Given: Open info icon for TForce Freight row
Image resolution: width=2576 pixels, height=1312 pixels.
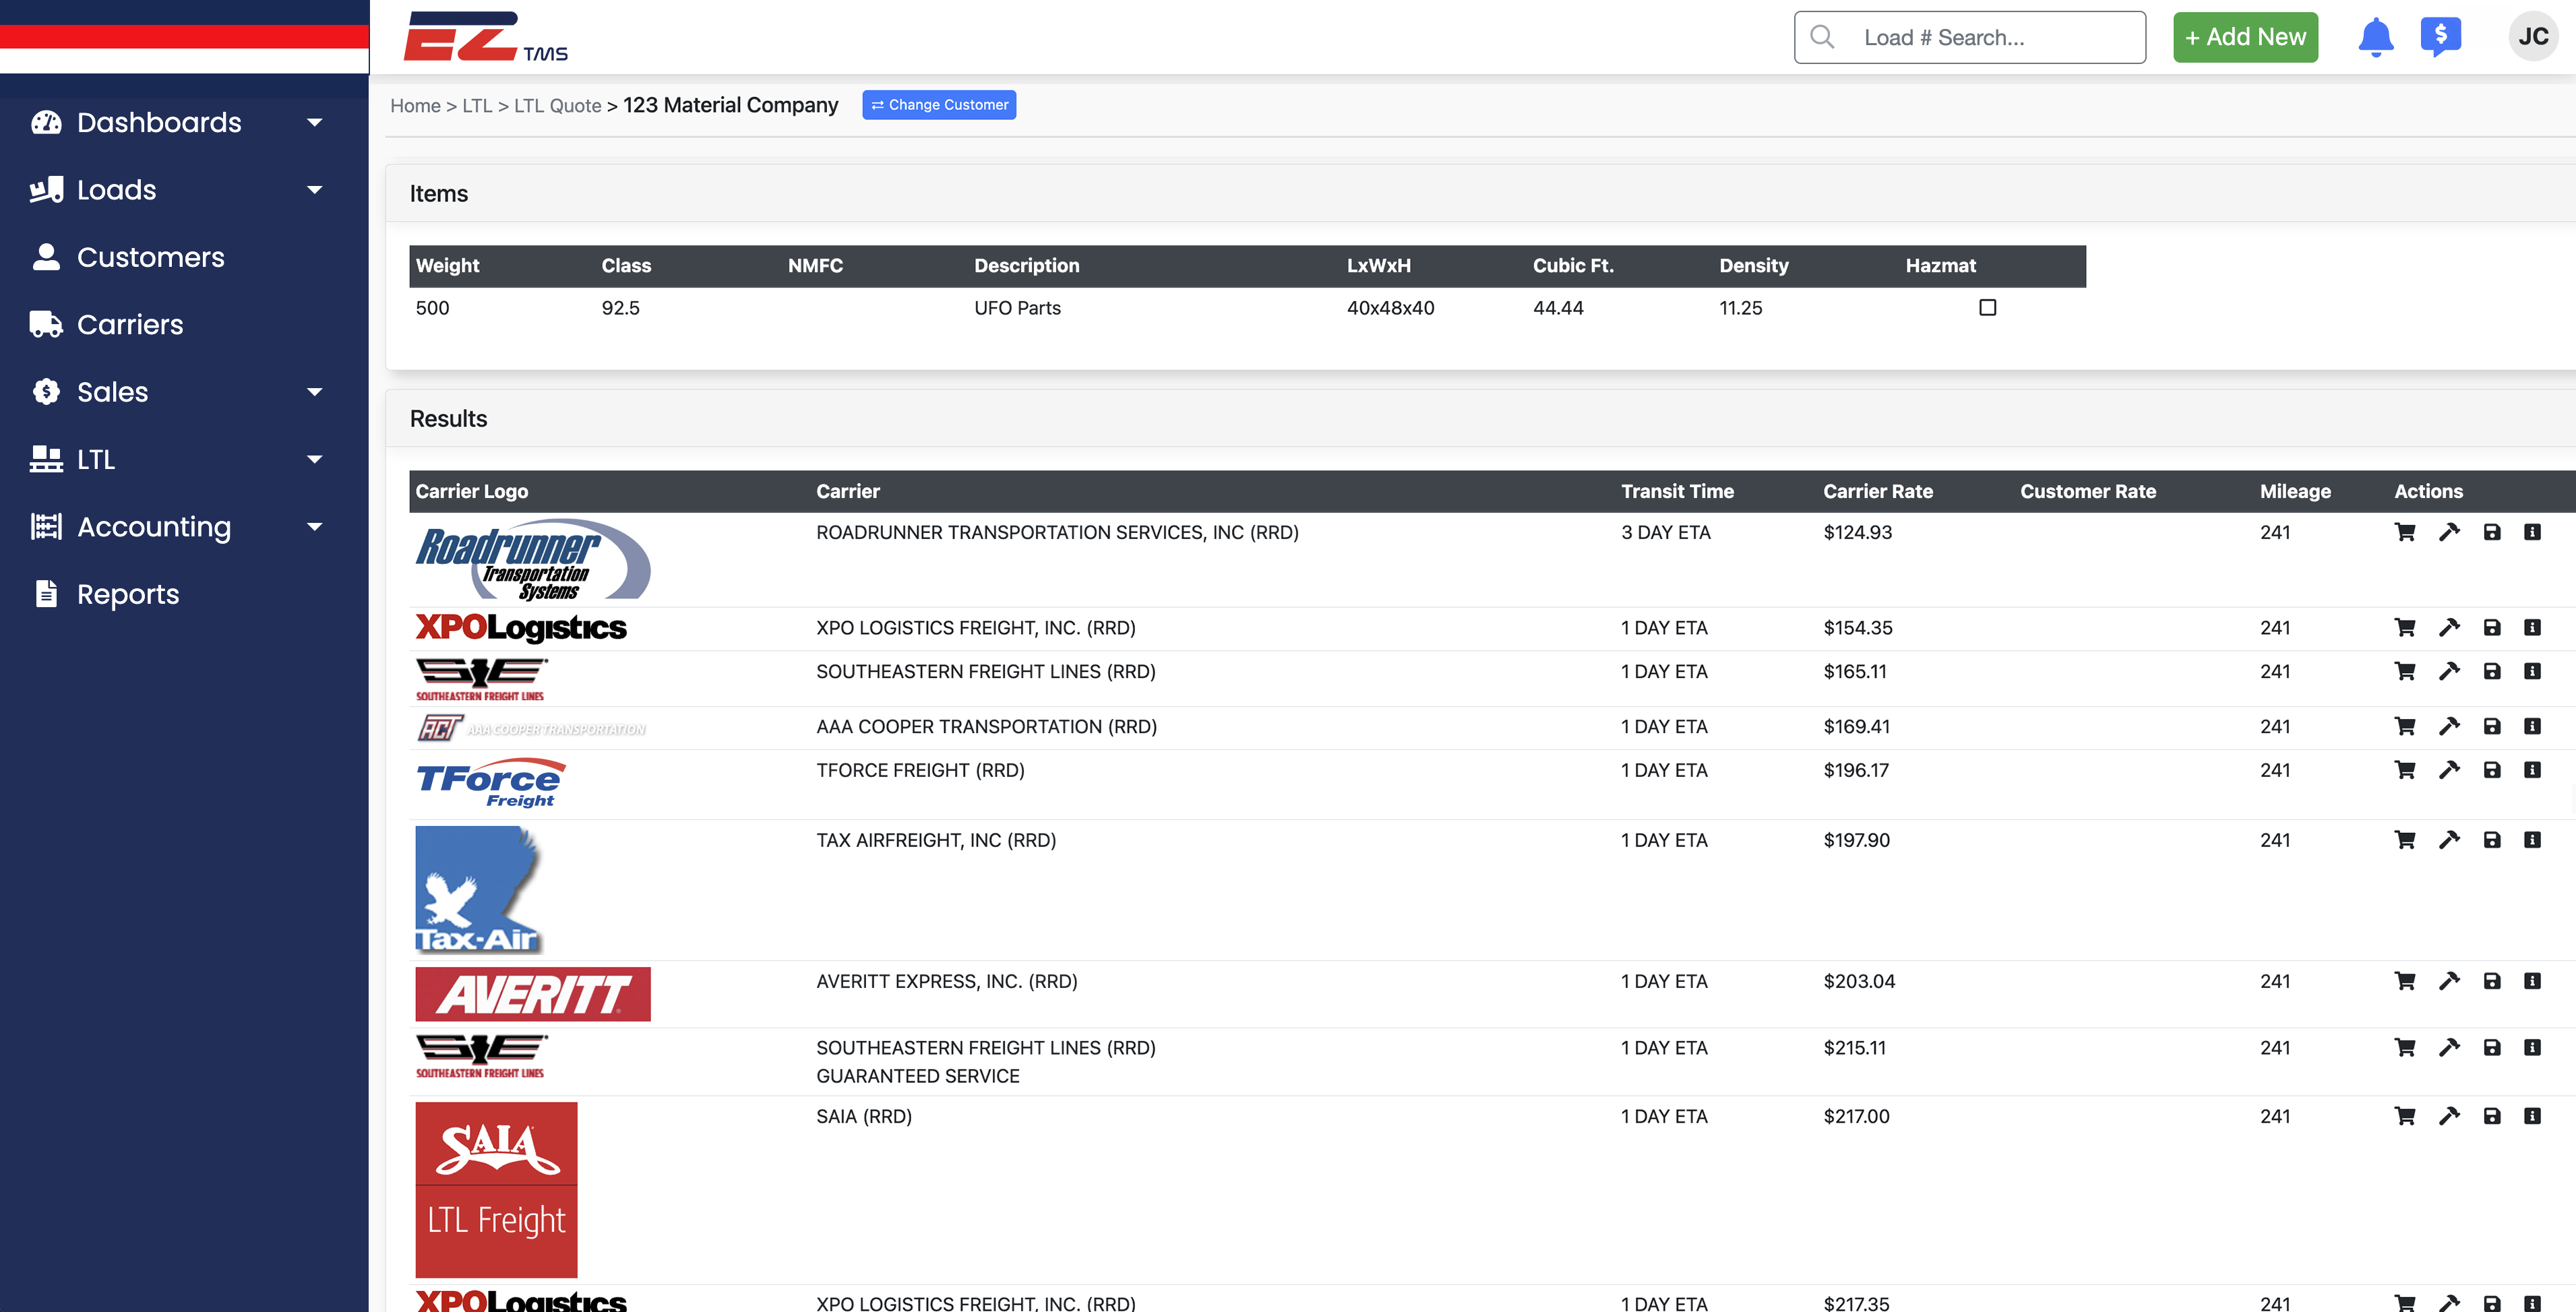Looking at the screenshot, I should pyautogui.click(x=2532, y=770).
